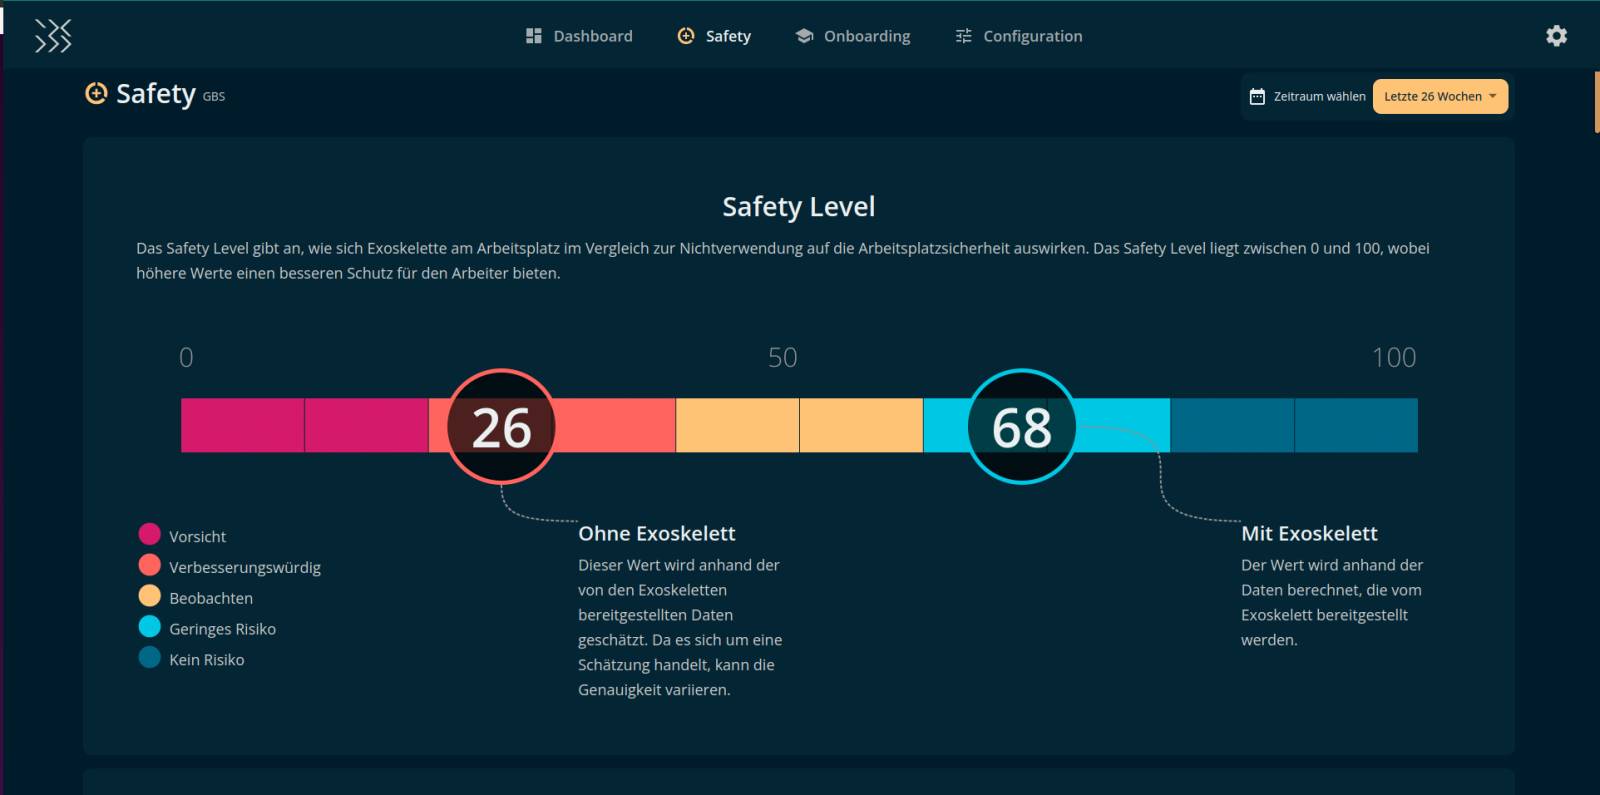
Task: Click the dropdown arrow on the time range button
Action: (1493, 97)
